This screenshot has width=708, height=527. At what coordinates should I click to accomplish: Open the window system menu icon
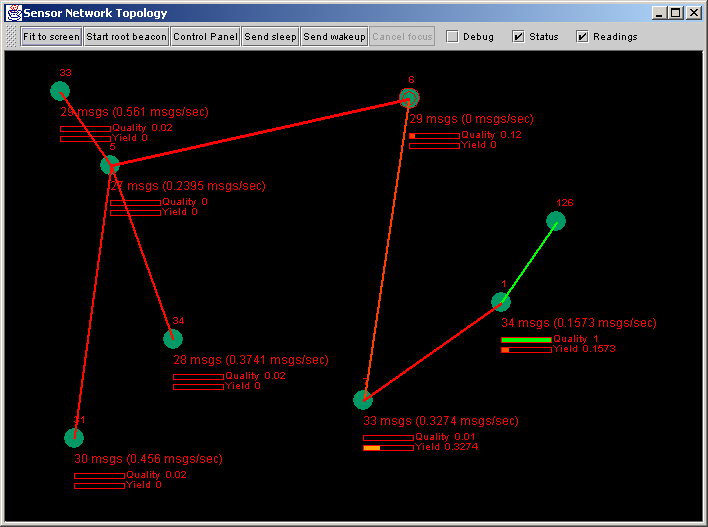click(13, 13)
